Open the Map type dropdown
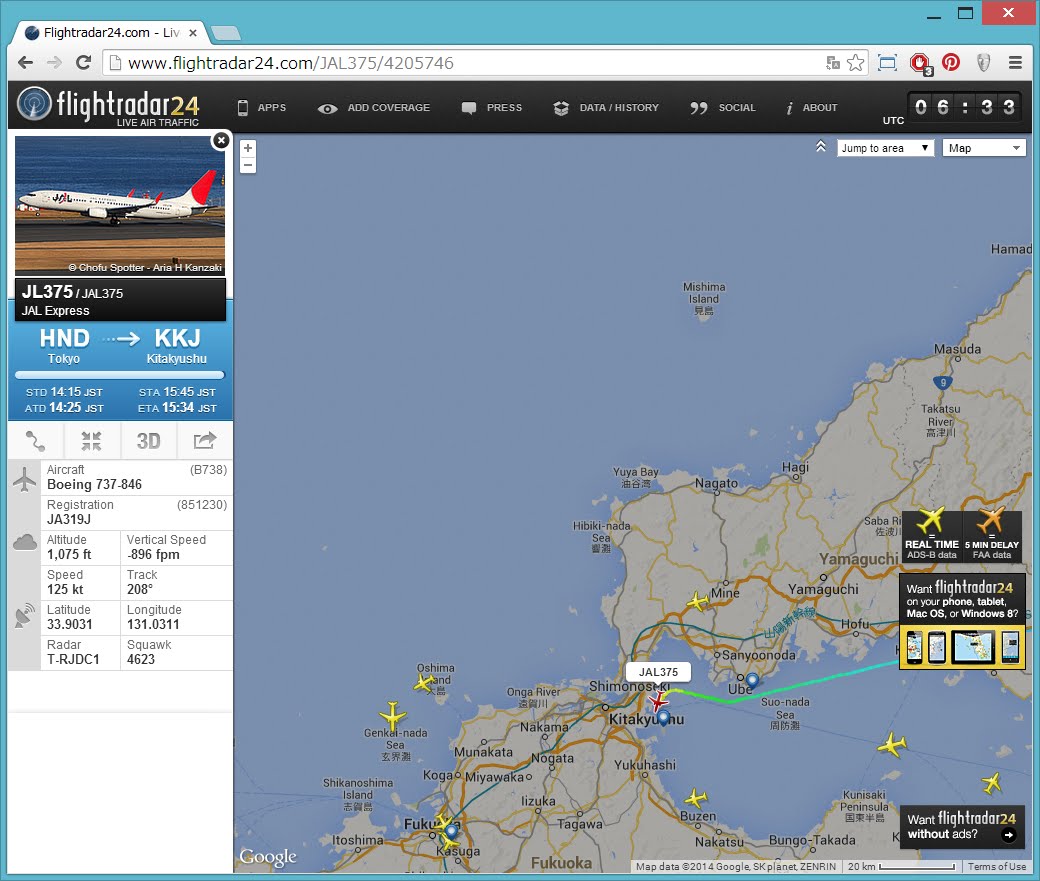Image resolution: width=1040 pixels, height=881 pixels. click(x=984, y=148)
